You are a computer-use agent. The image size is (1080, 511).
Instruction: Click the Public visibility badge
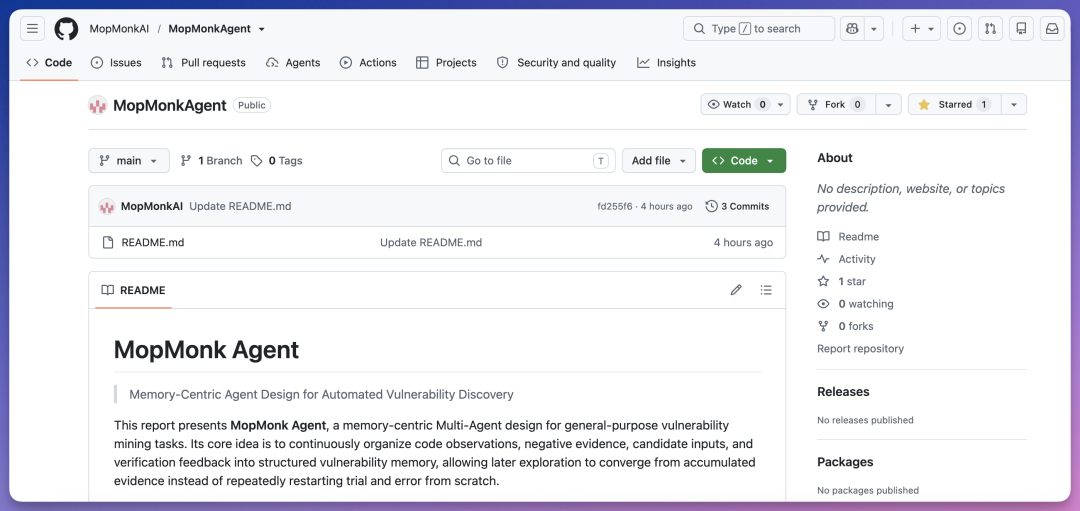pyautogui.click(x=252, y=105)
